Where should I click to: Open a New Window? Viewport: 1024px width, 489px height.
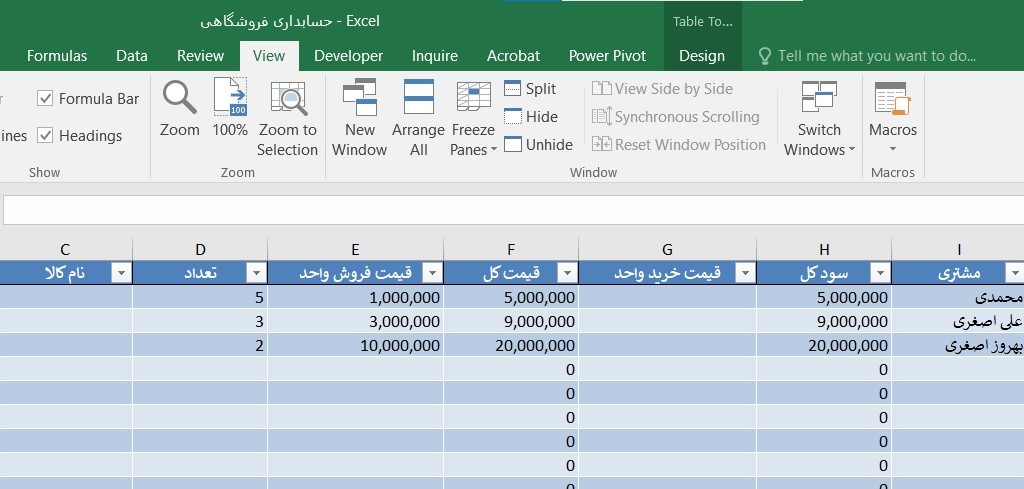click(359, 118)
